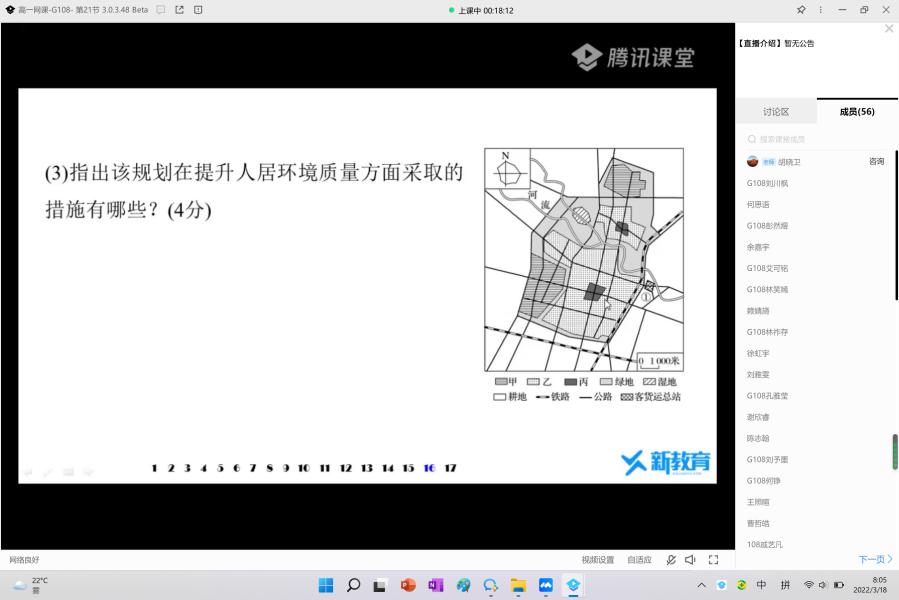Image resolution: width=899 pixels, height=600 pixels.
Task: Toggle the microphone mute icon
Action: [671, 560]
